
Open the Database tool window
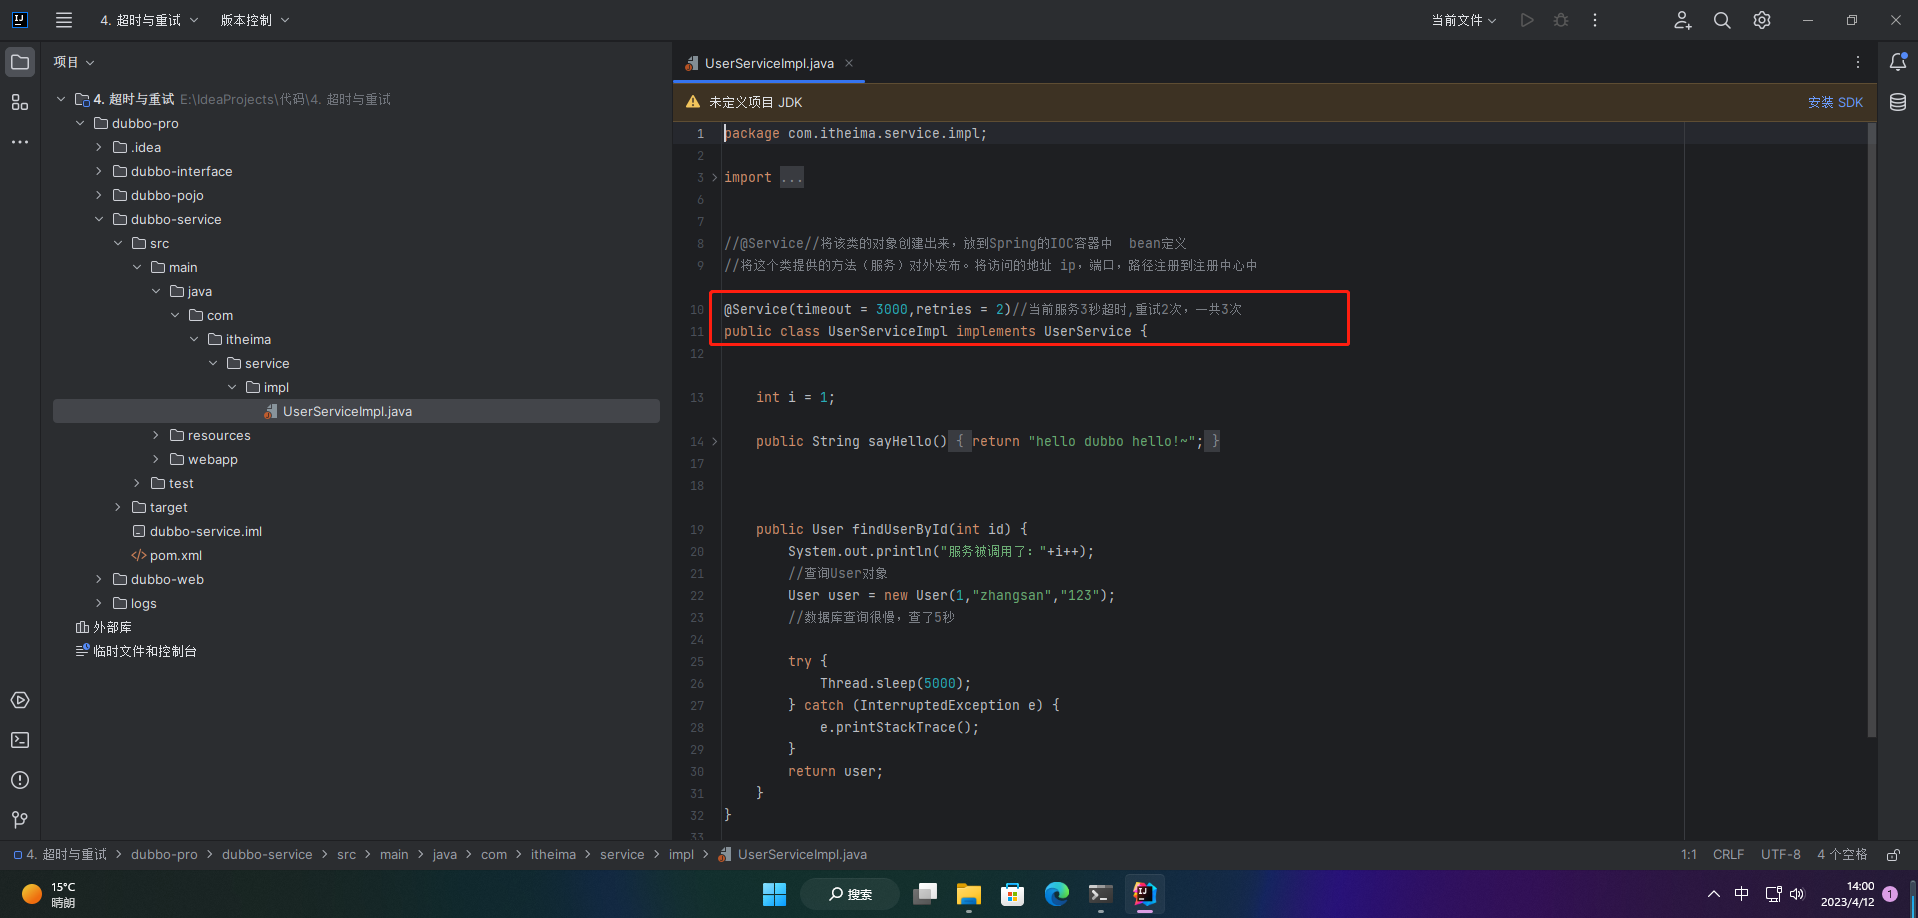pos(1897,102)
